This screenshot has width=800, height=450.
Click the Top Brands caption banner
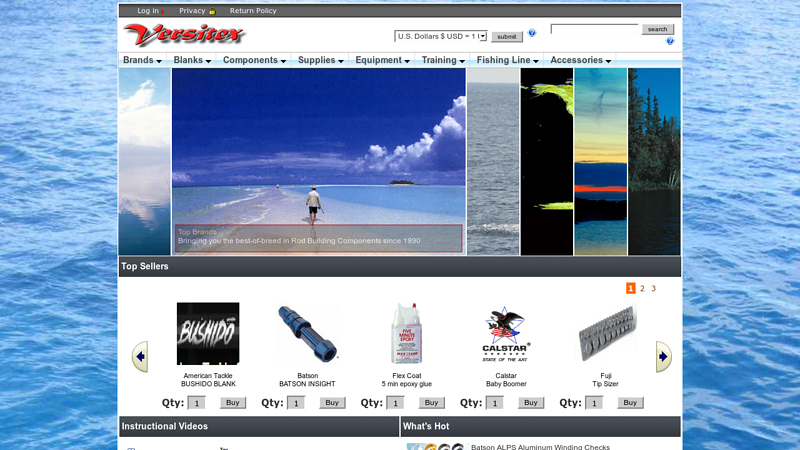318,238
